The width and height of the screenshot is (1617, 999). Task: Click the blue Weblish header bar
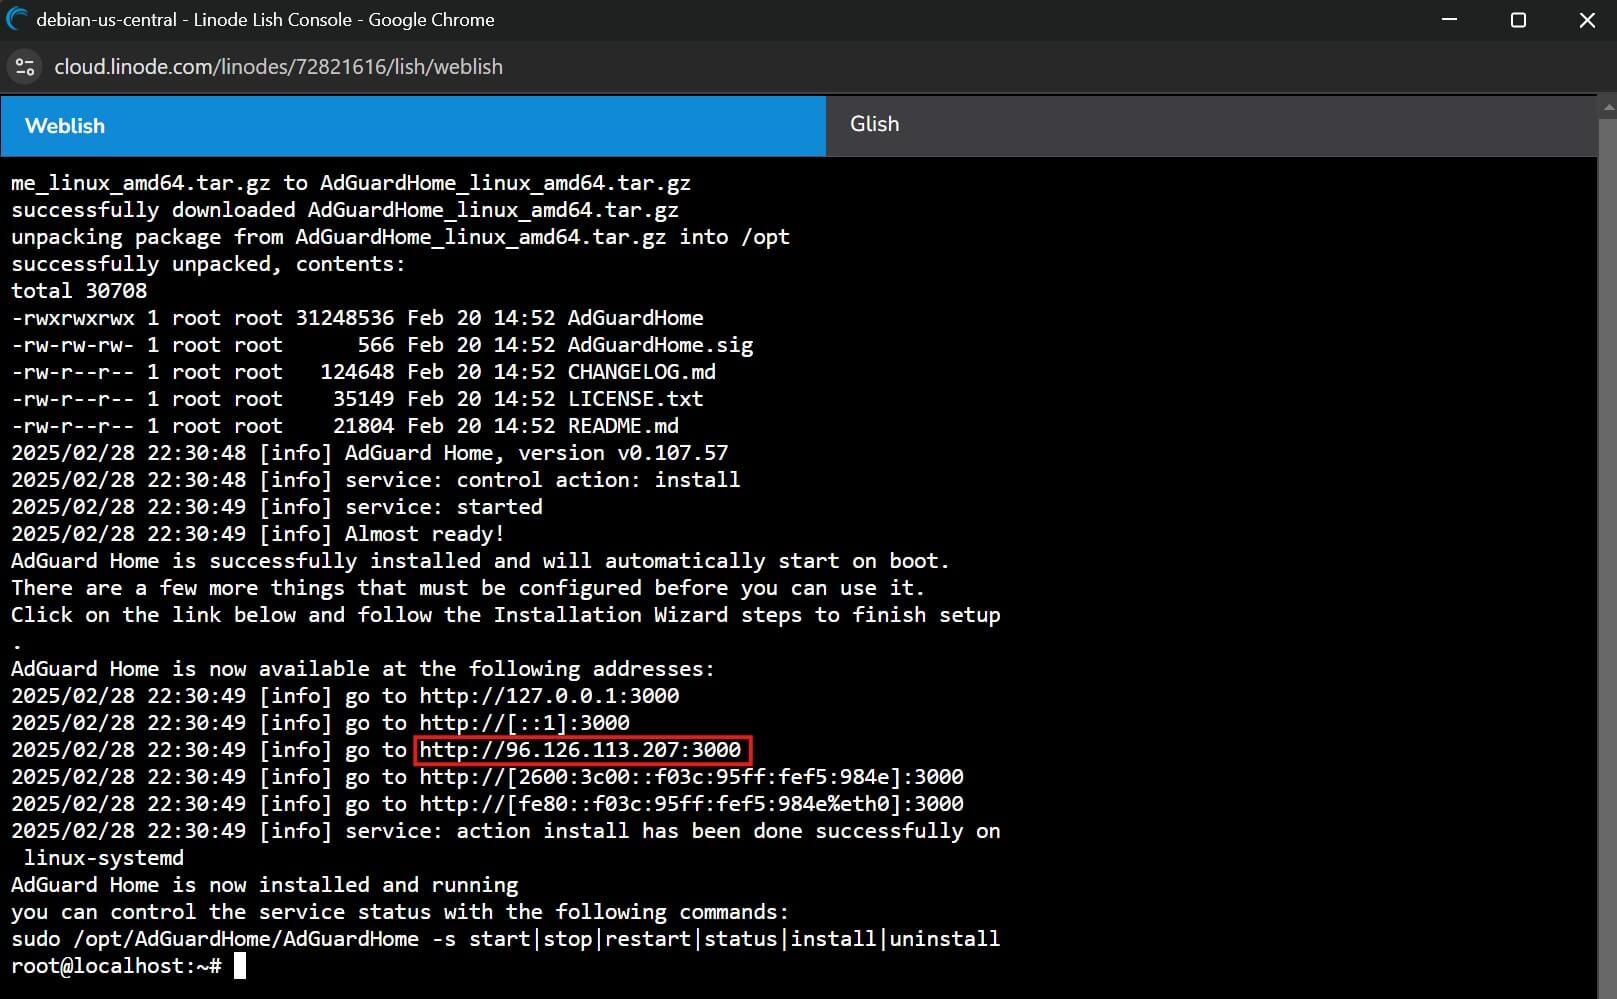(x=400, y=126)
